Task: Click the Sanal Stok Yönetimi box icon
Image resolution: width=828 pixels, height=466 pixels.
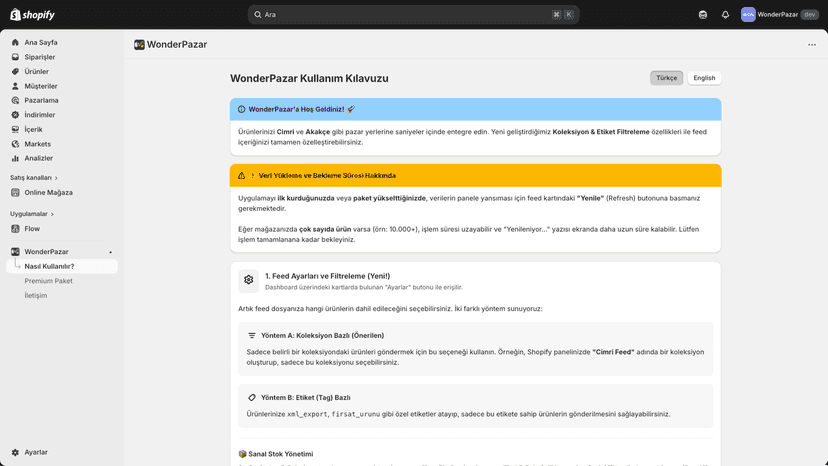Action: 242,454
